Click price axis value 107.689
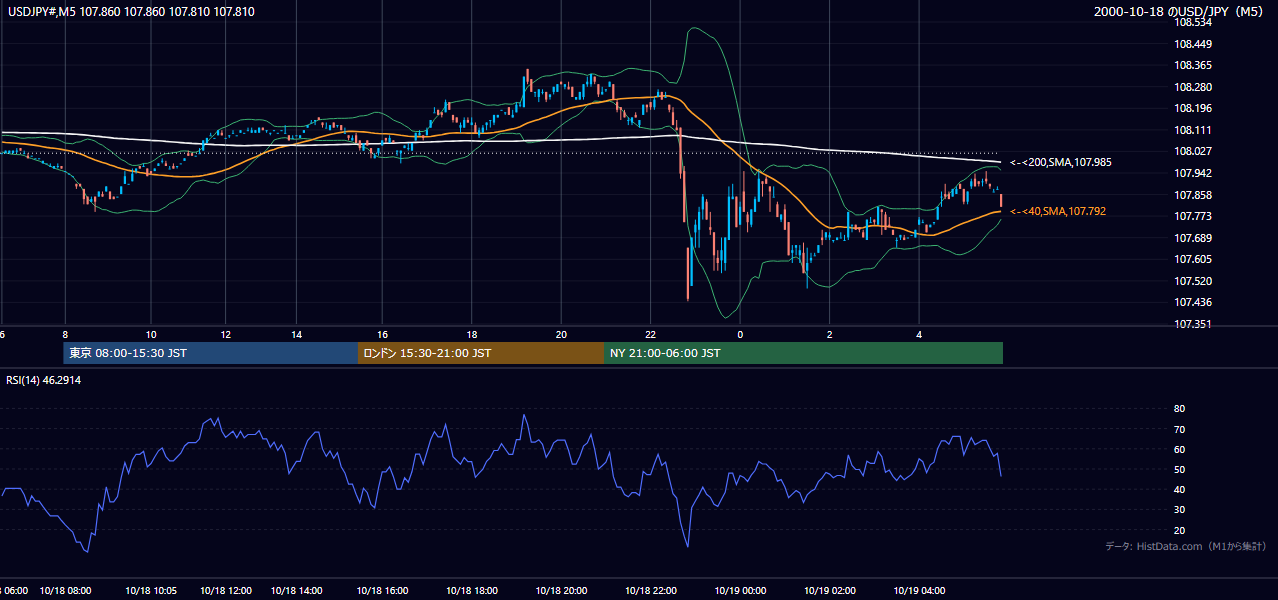This screenshot has width=1278, height=600. coord(1193,238)
